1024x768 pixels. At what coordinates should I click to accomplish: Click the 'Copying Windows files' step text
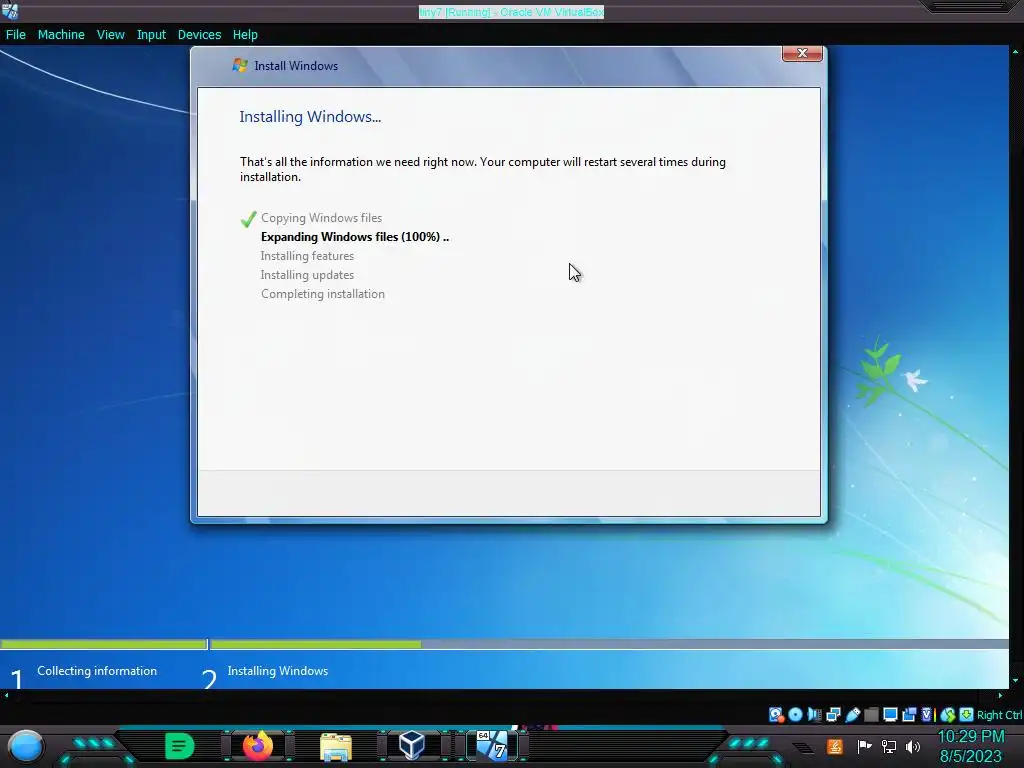point(321,217)
